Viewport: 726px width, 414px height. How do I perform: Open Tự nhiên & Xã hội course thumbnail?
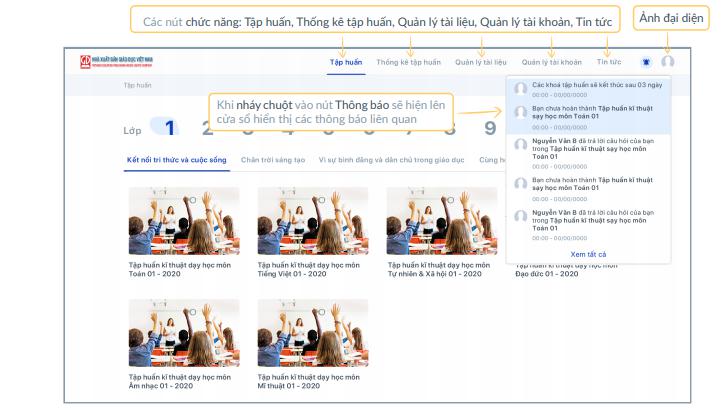[442, 221]
